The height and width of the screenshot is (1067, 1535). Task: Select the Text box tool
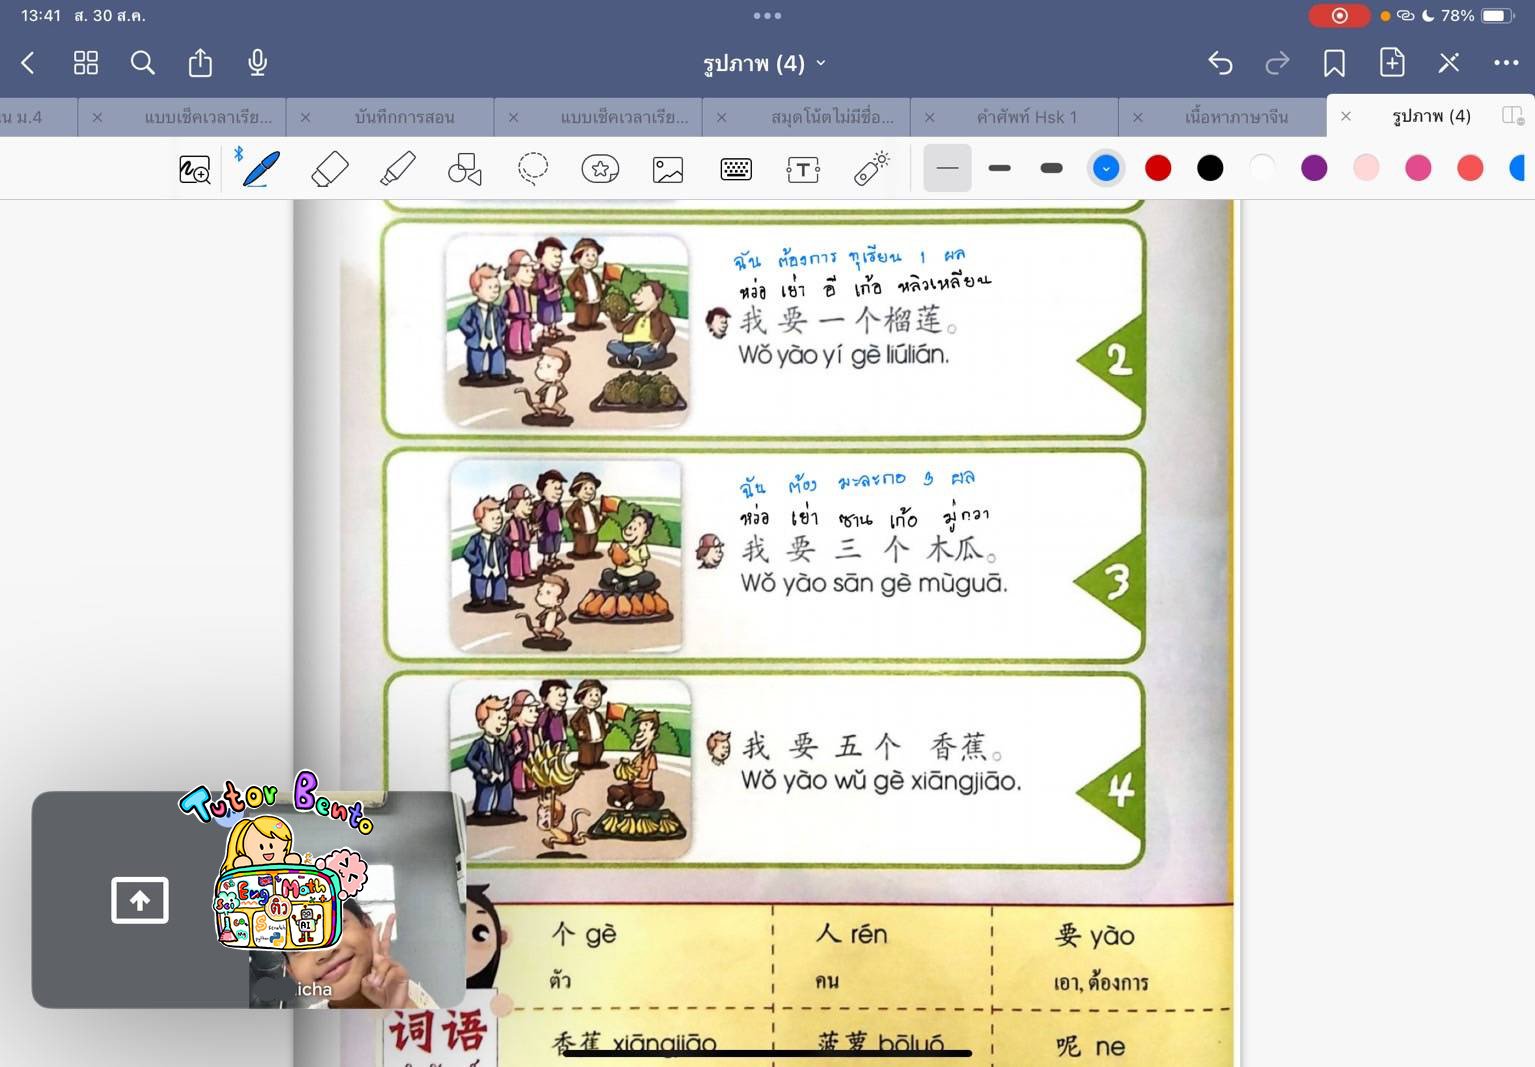click(803, 169)
